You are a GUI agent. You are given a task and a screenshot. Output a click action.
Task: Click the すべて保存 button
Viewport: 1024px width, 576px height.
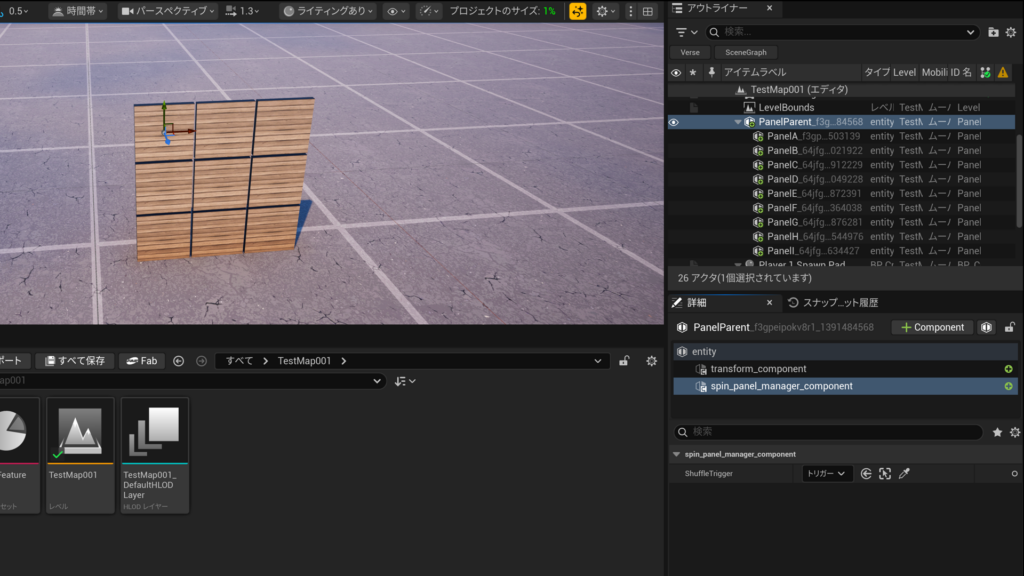pyautogui.click(x=75, y=361)
